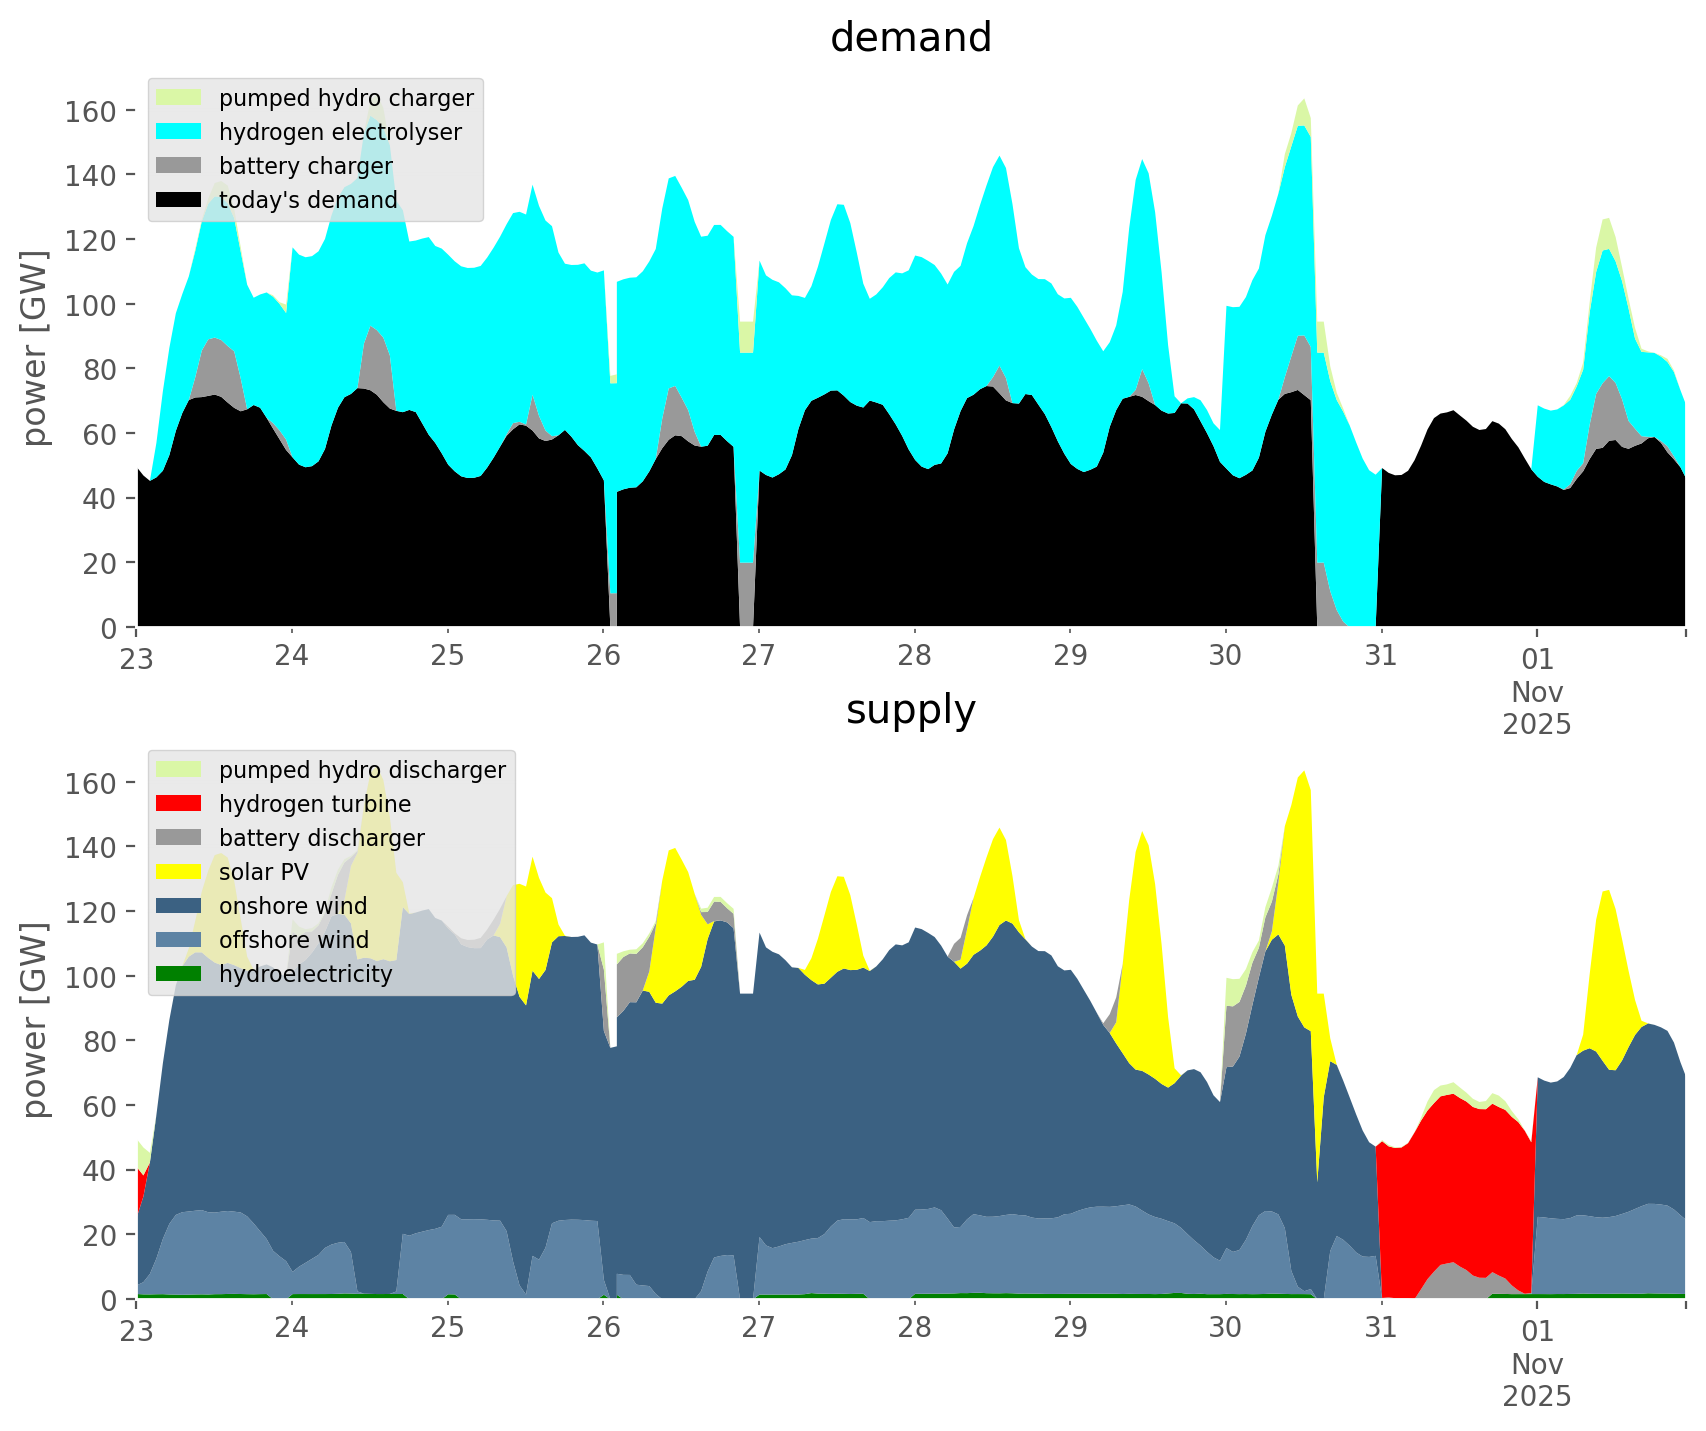The image size is (1706, 1431).
Task: Click the 100 tick on the supply y-axis
Action: click(x=90, y=977)
